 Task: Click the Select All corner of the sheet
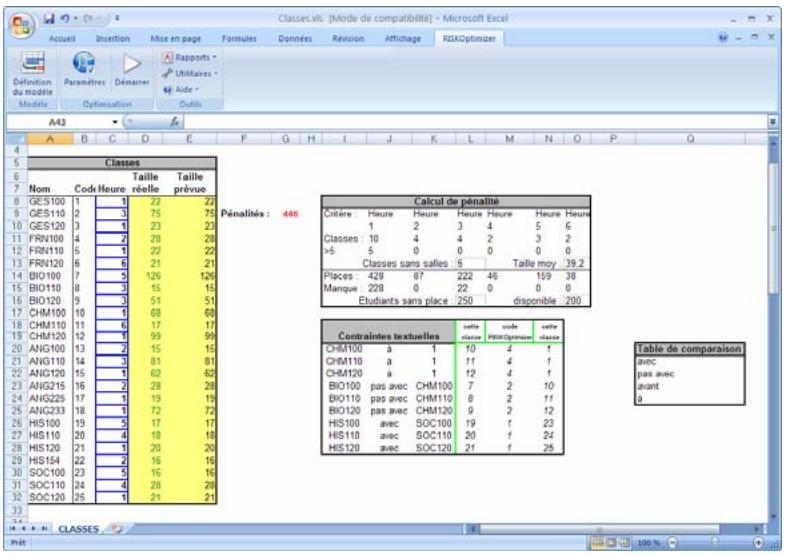tap(17, 138)
